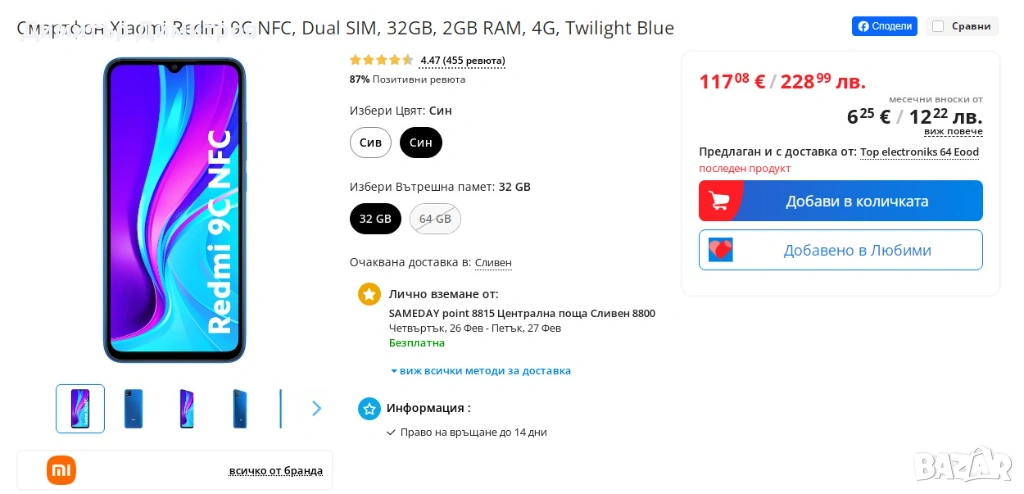Expand виж всички методи за доставка
The width and height of the screenshot is (1024, 494).
coord(481,371)
